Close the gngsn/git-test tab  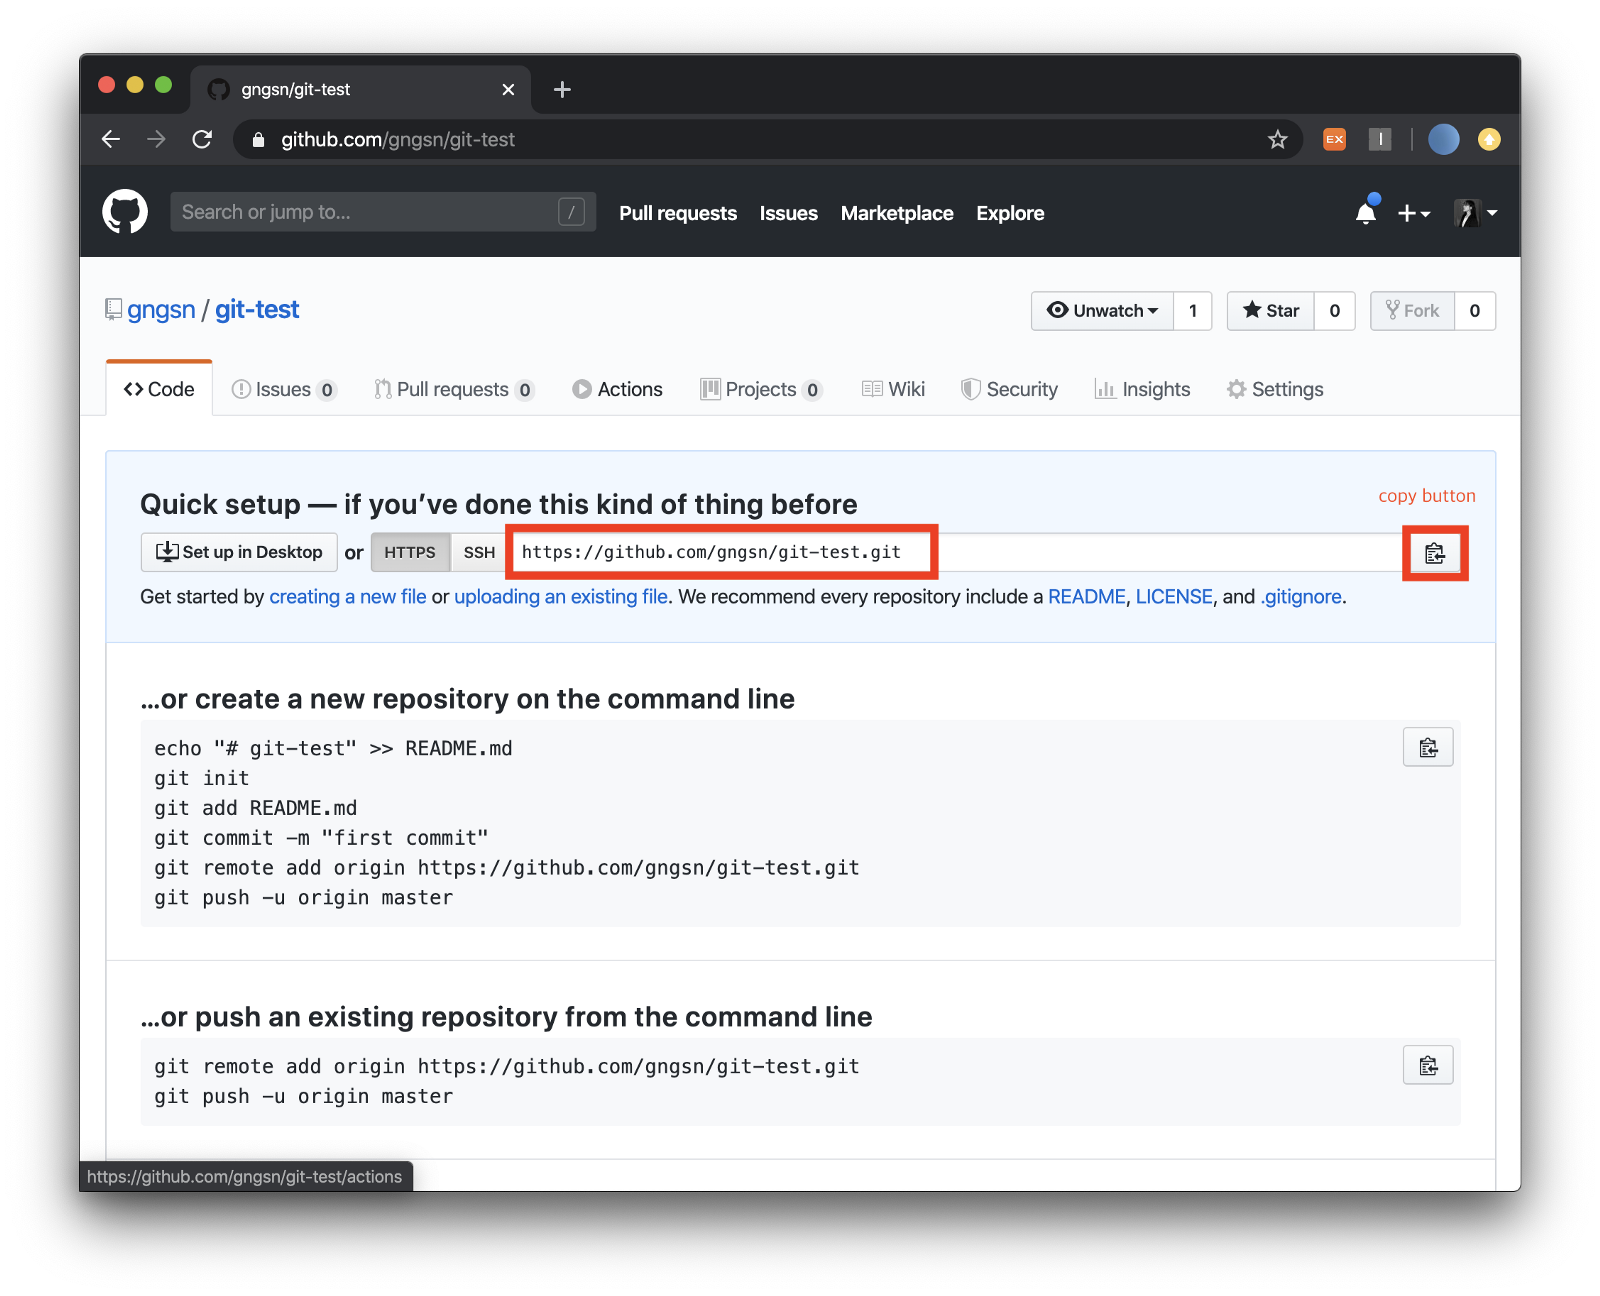point(508,89)
